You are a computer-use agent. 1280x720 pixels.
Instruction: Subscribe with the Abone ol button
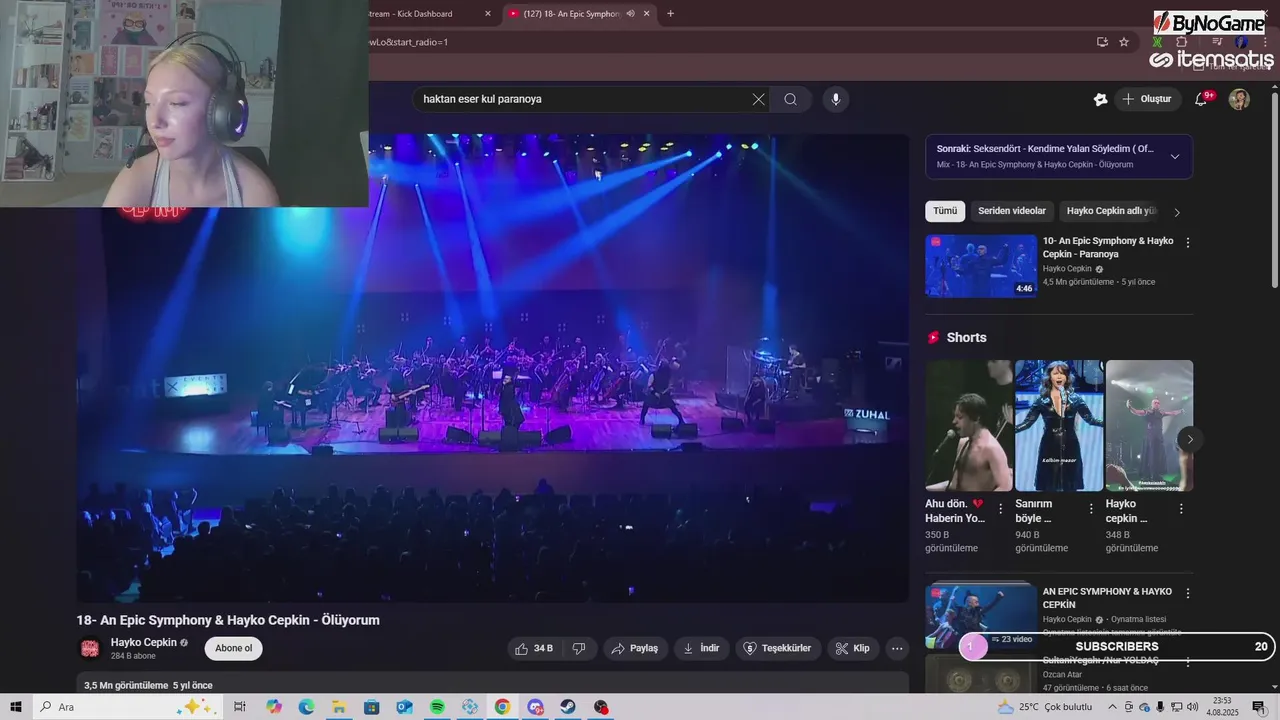coord(233,648)
